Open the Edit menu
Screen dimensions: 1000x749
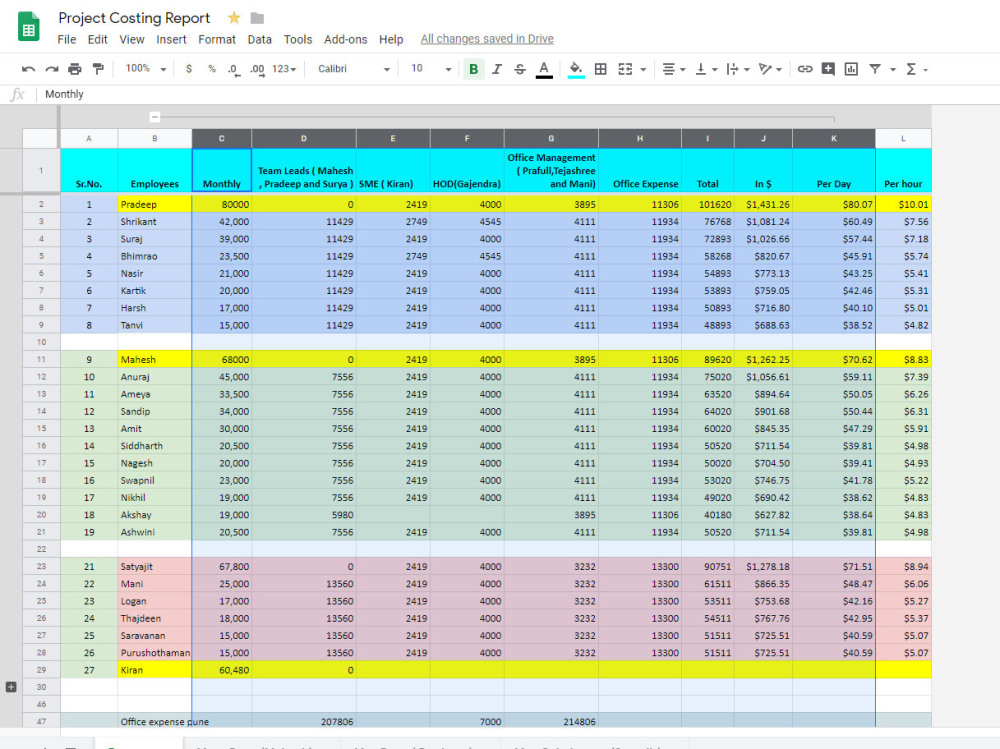(x=98, y=40)
